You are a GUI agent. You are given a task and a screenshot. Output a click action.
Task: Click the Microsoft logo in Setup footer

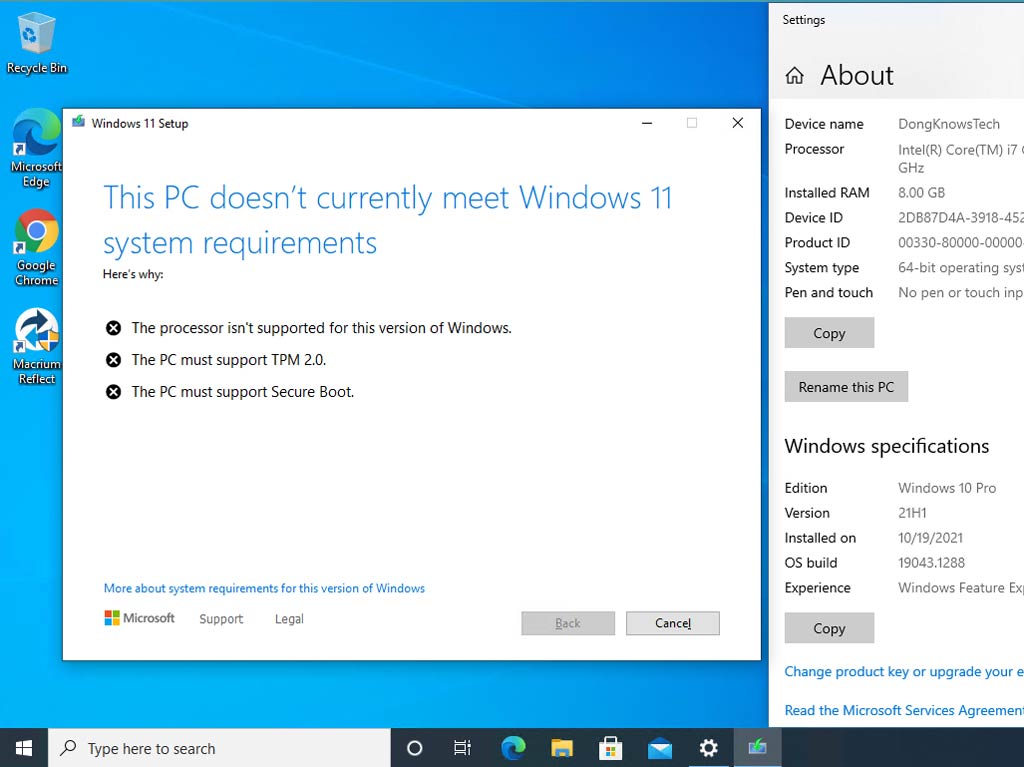140,618
